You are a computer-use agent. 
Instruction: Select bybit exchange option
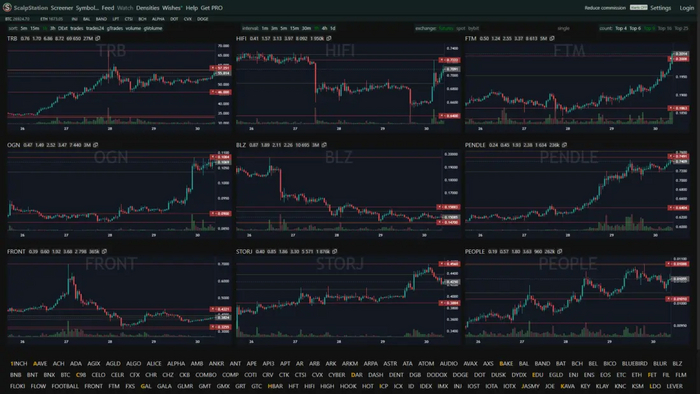(x=473, y=28)
